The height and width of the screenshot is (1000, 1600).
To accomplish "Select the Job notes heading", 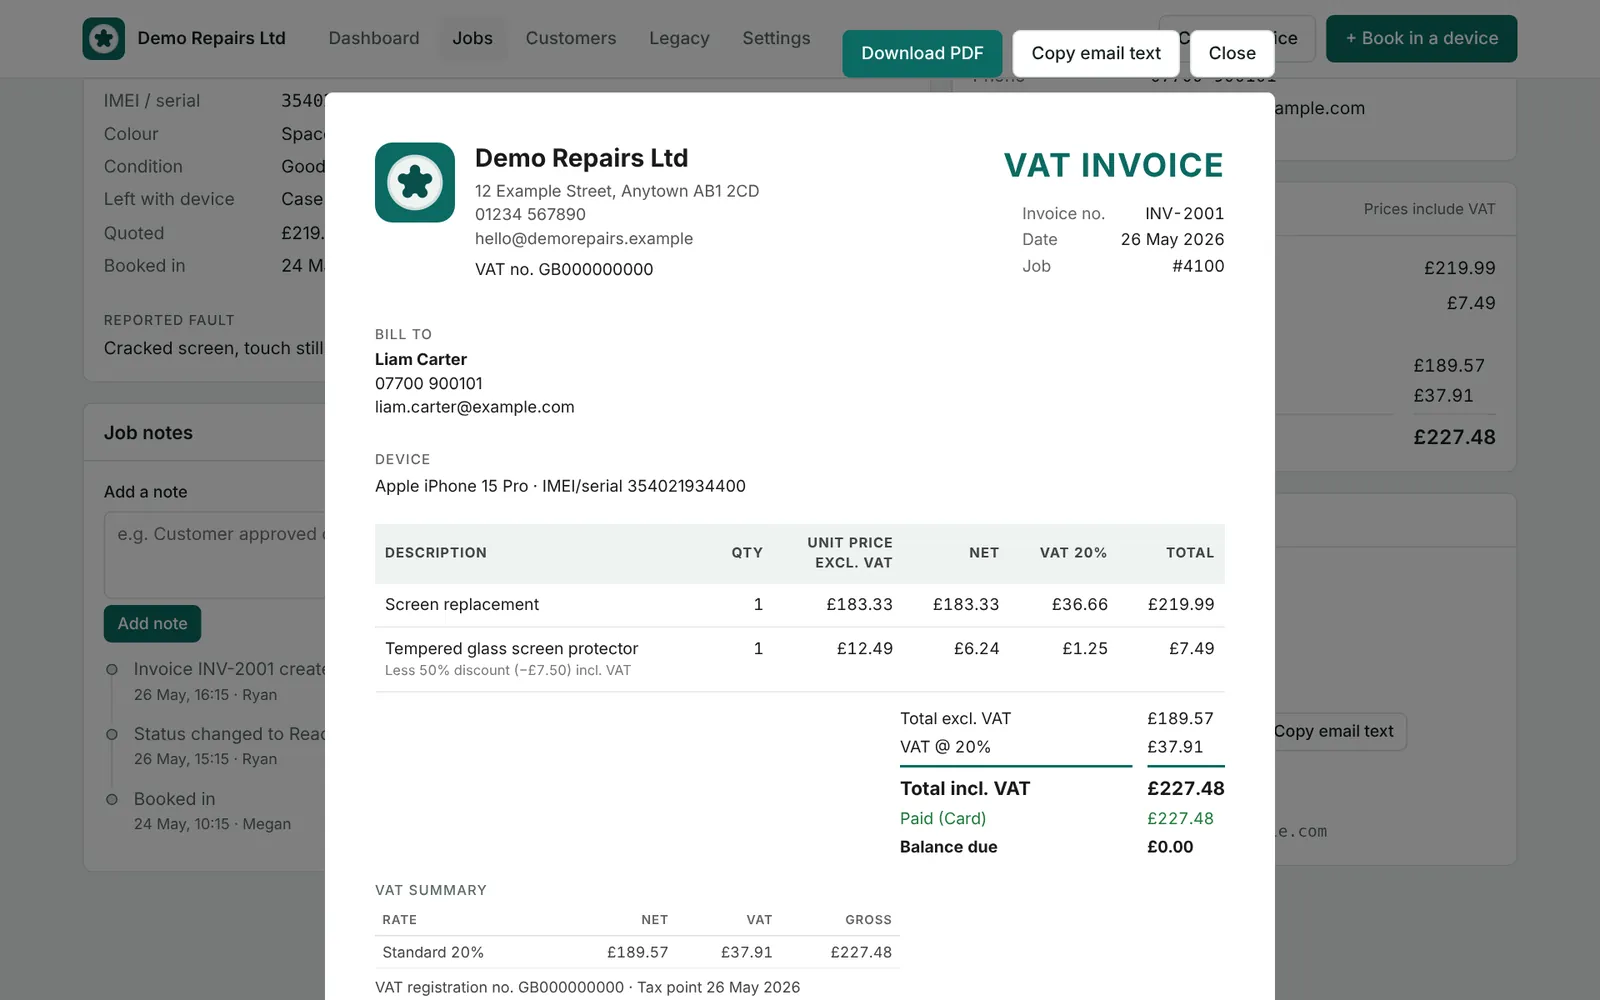I will coord(148,433).
